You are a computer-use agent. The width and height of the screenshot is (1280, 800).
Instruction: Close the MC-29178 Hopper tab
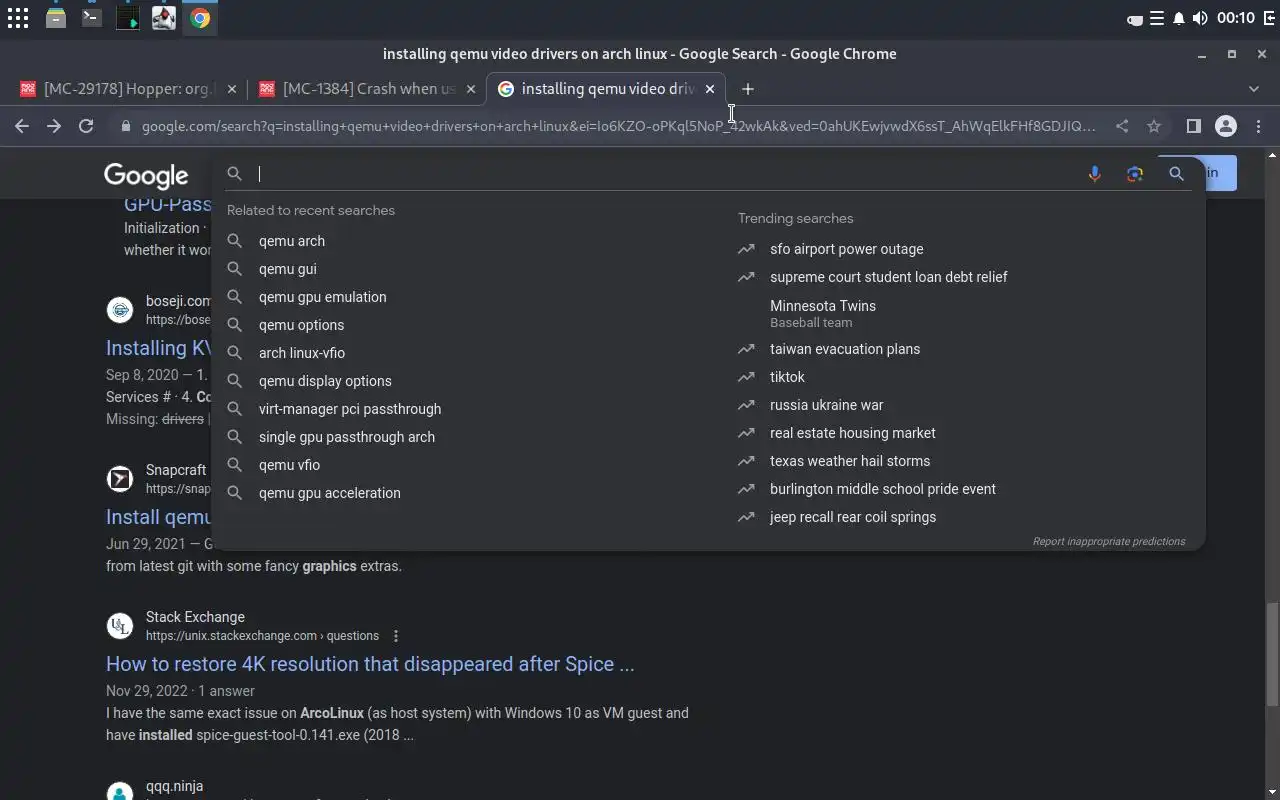[x=232, y=89]
